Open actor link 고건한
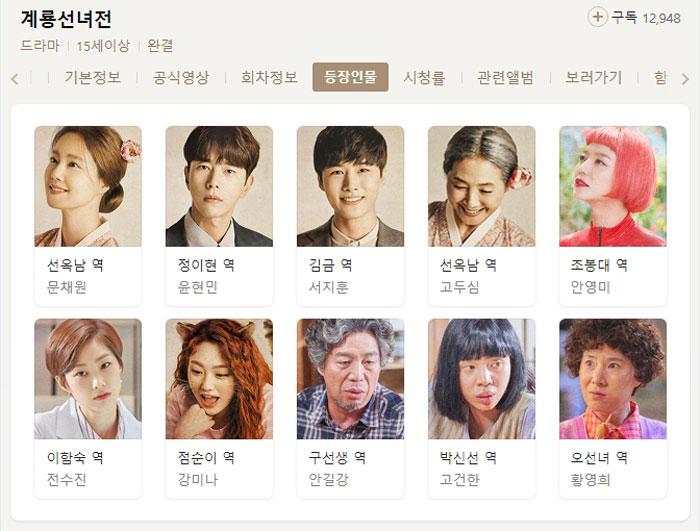Viewport: 700px width, 531px height. pyautogui.click(x=460, y=480)
